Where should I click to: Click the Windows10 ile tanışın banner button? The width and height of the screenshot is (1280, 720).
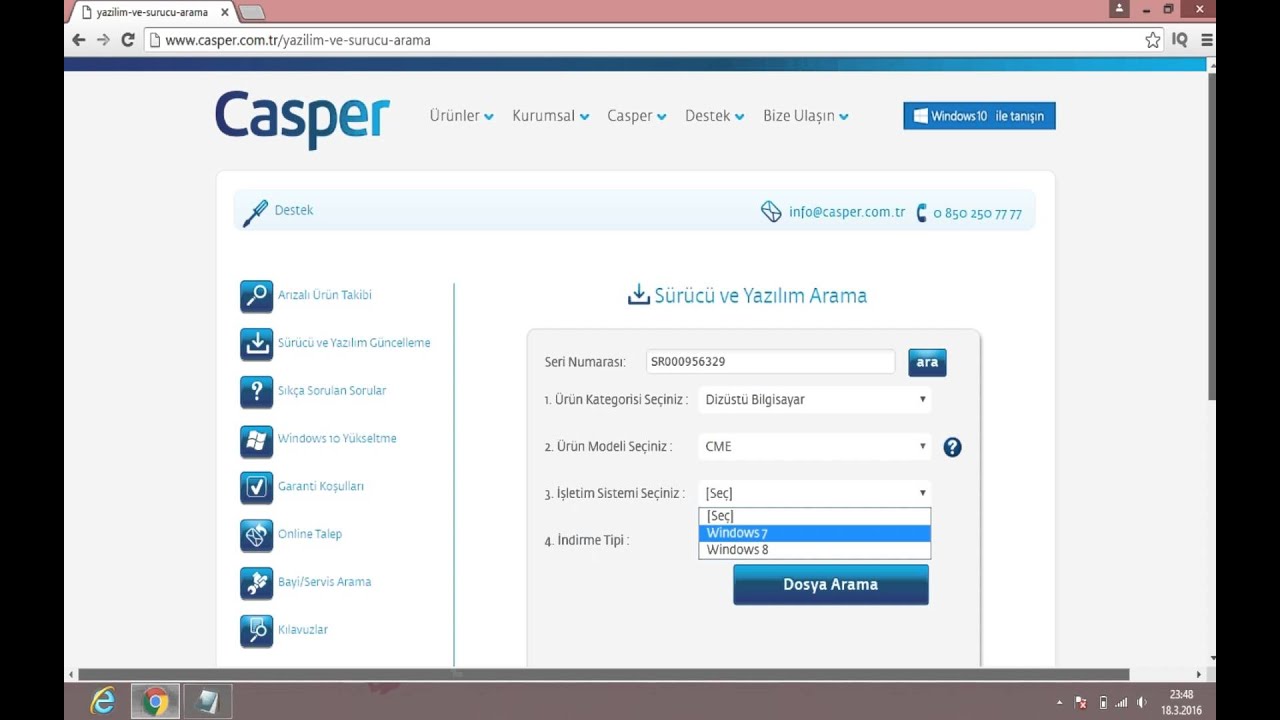(979, 116)
